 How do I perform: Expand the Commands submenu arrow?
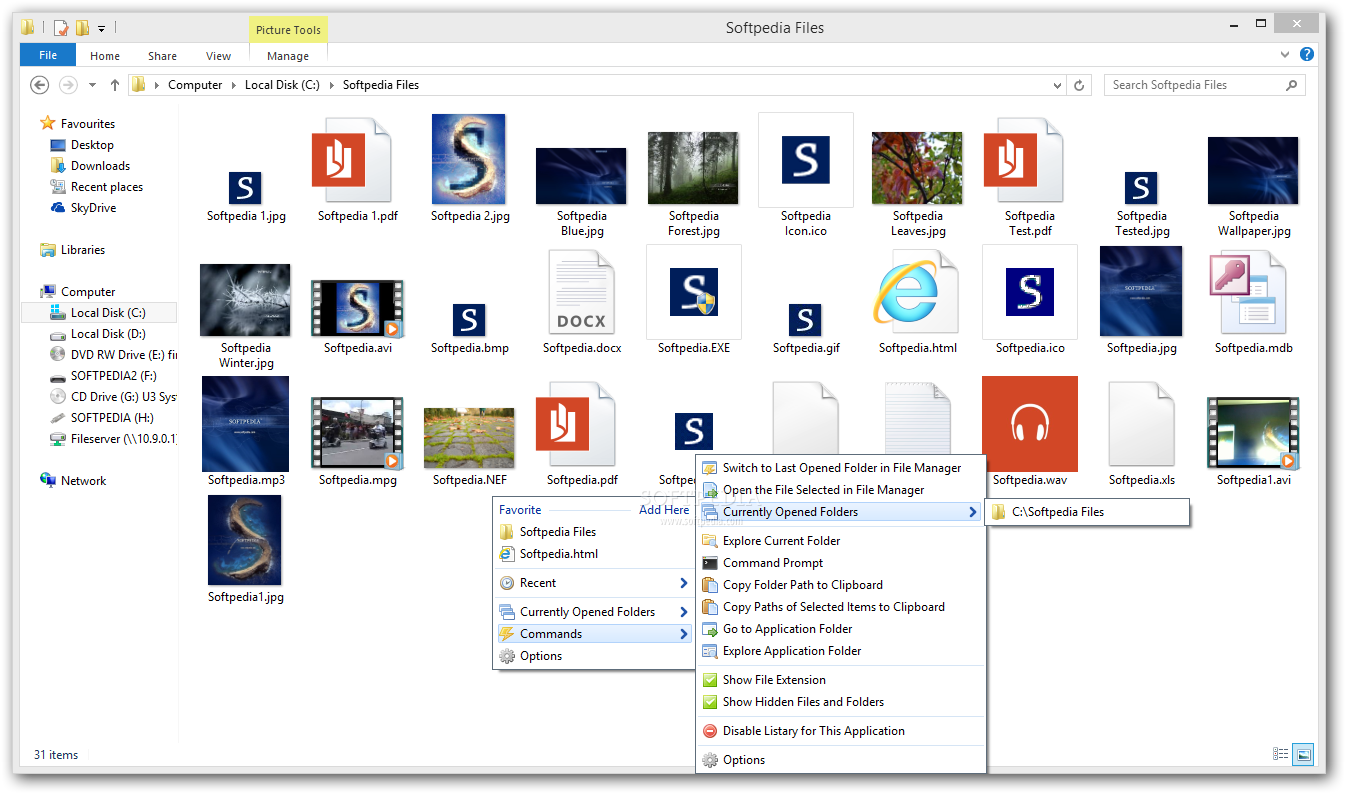(684, 634)
